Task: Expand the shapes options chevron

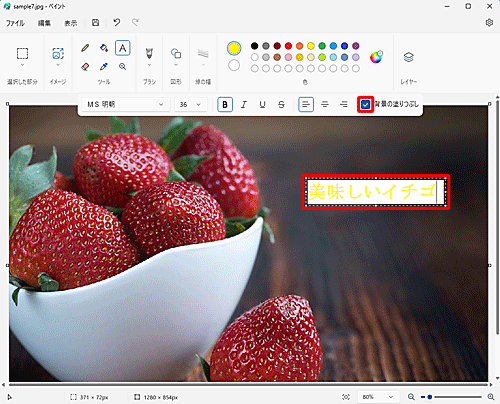Action: pos(176,65)
